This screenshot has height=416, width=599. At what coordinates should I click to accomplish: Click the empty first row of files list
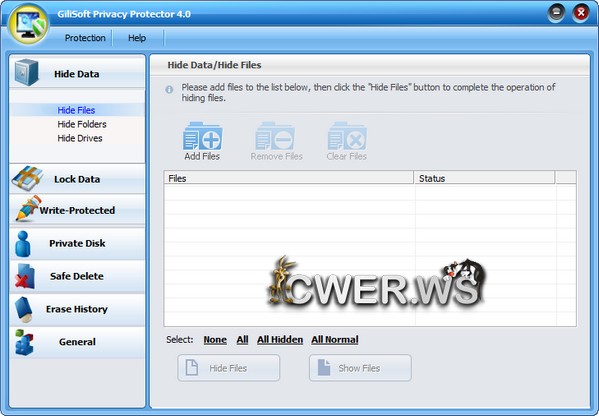[x=370, y=193]
